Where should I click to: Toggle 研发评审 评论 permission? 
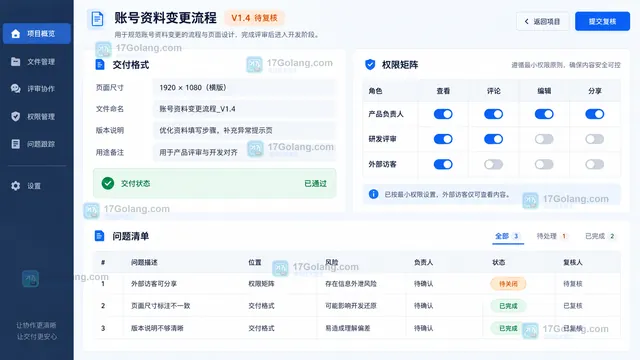493,139
